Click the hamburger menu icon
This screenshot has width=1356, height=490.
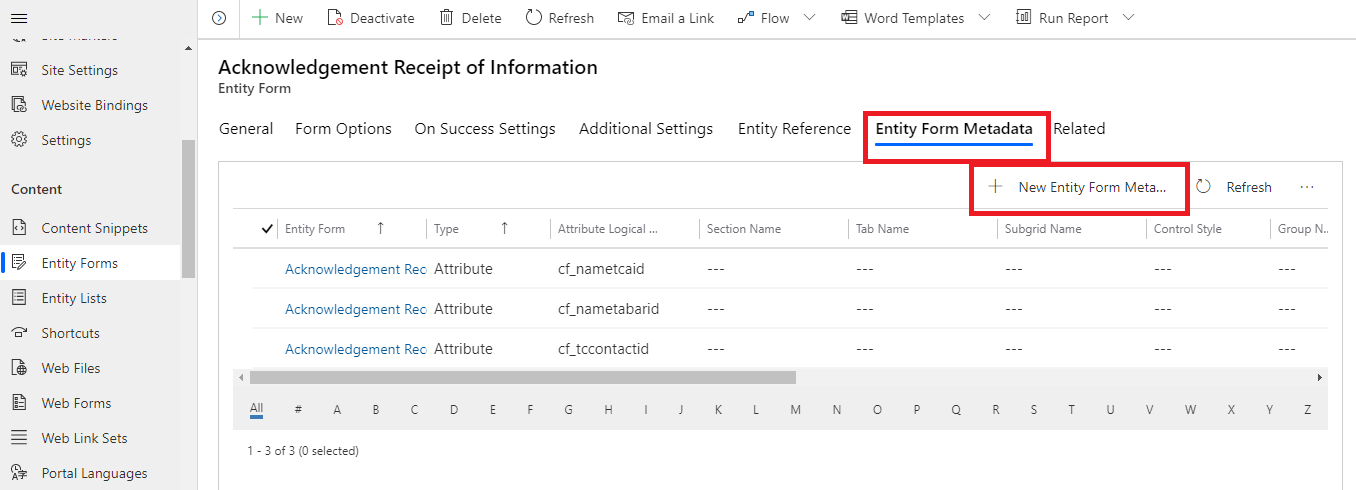(19, 18)
